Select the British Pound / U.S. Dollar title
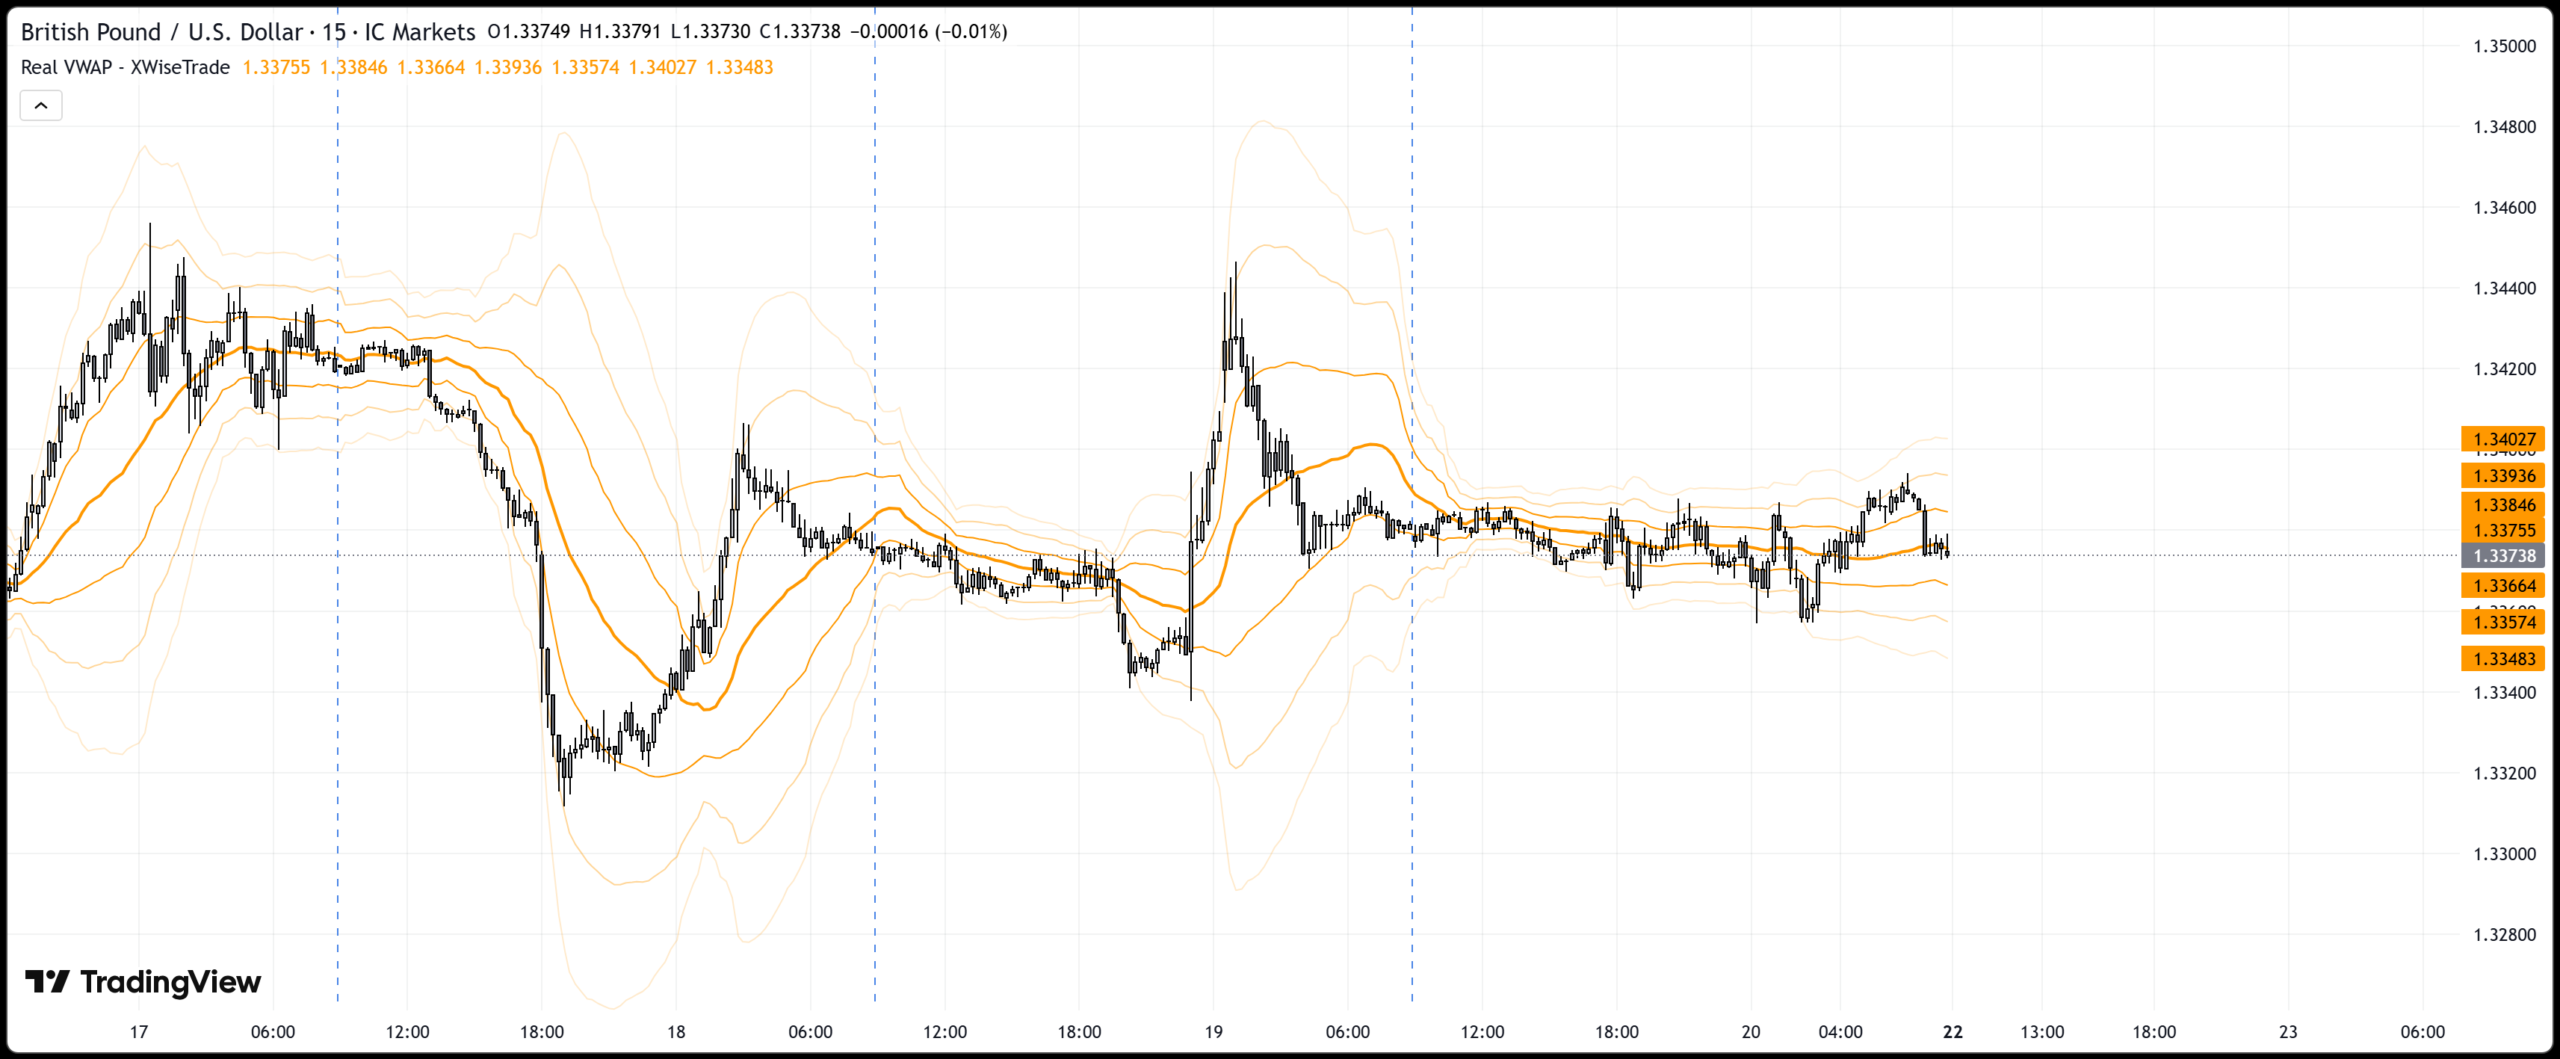 161,32
